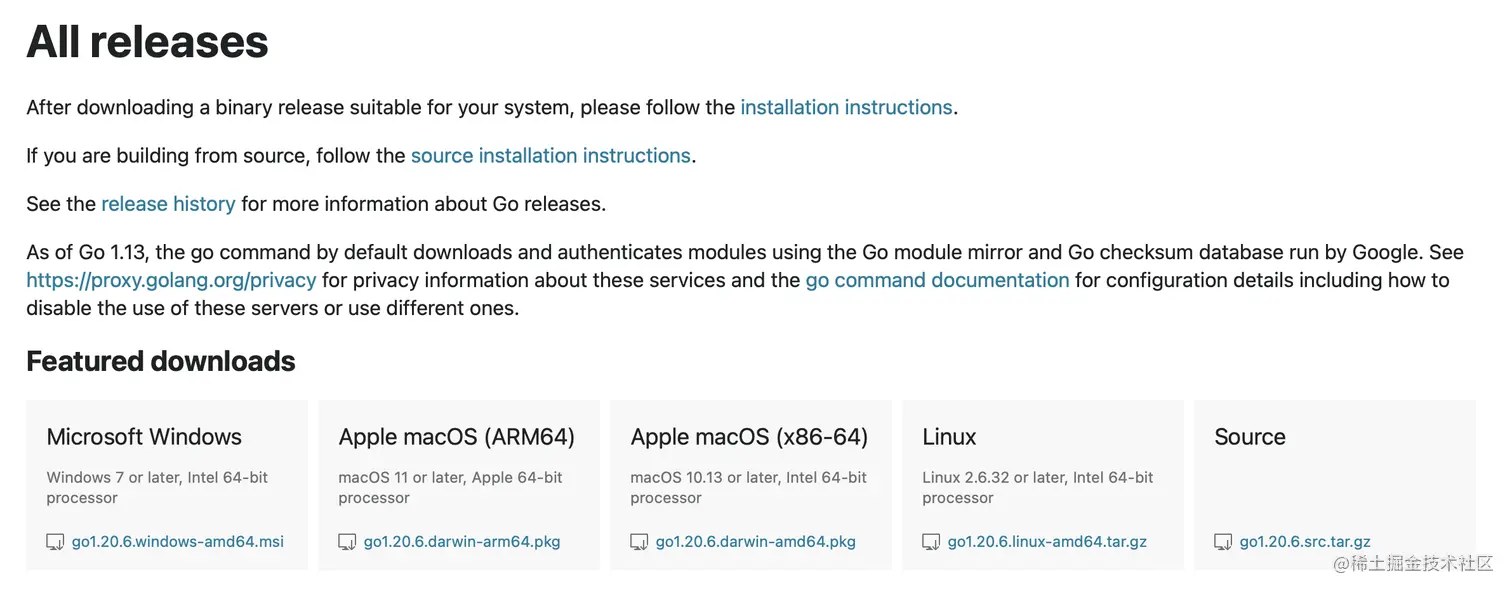Select the Microsoft Windows card heading

(x=144, y=437)
